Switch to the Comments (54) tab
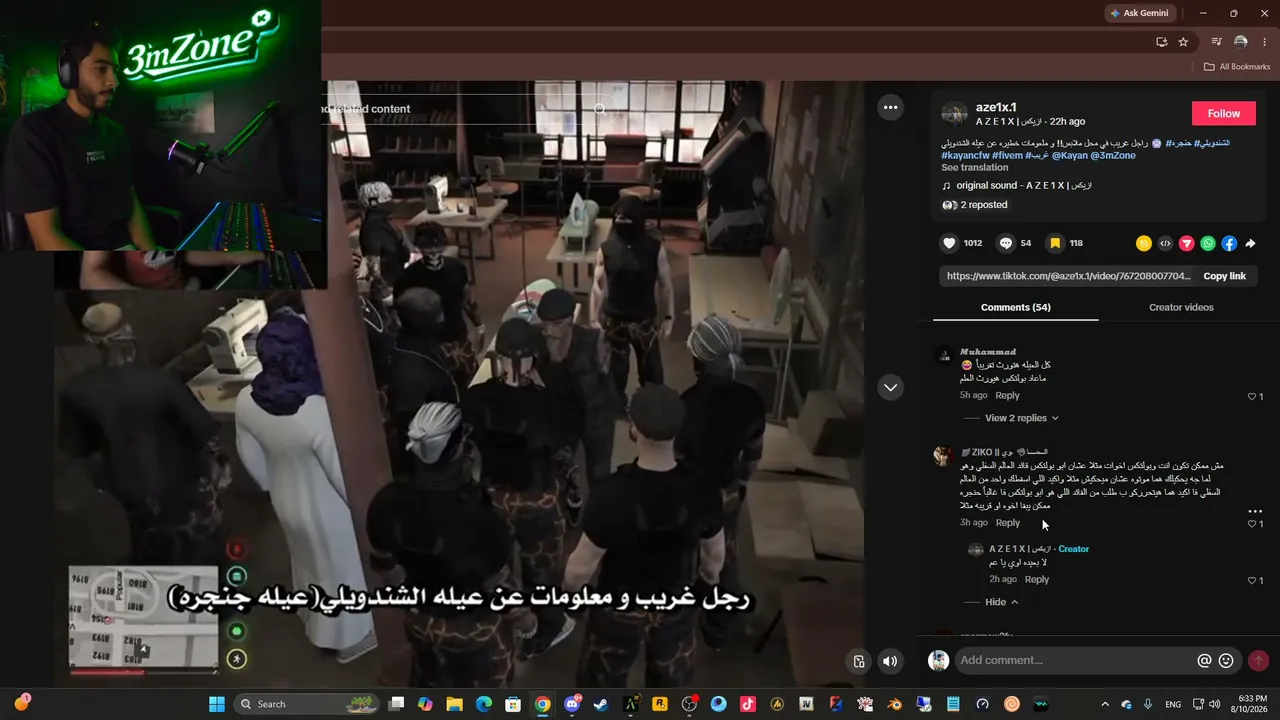Viewport: 1280px width, 720px height. pos(1015,307)
